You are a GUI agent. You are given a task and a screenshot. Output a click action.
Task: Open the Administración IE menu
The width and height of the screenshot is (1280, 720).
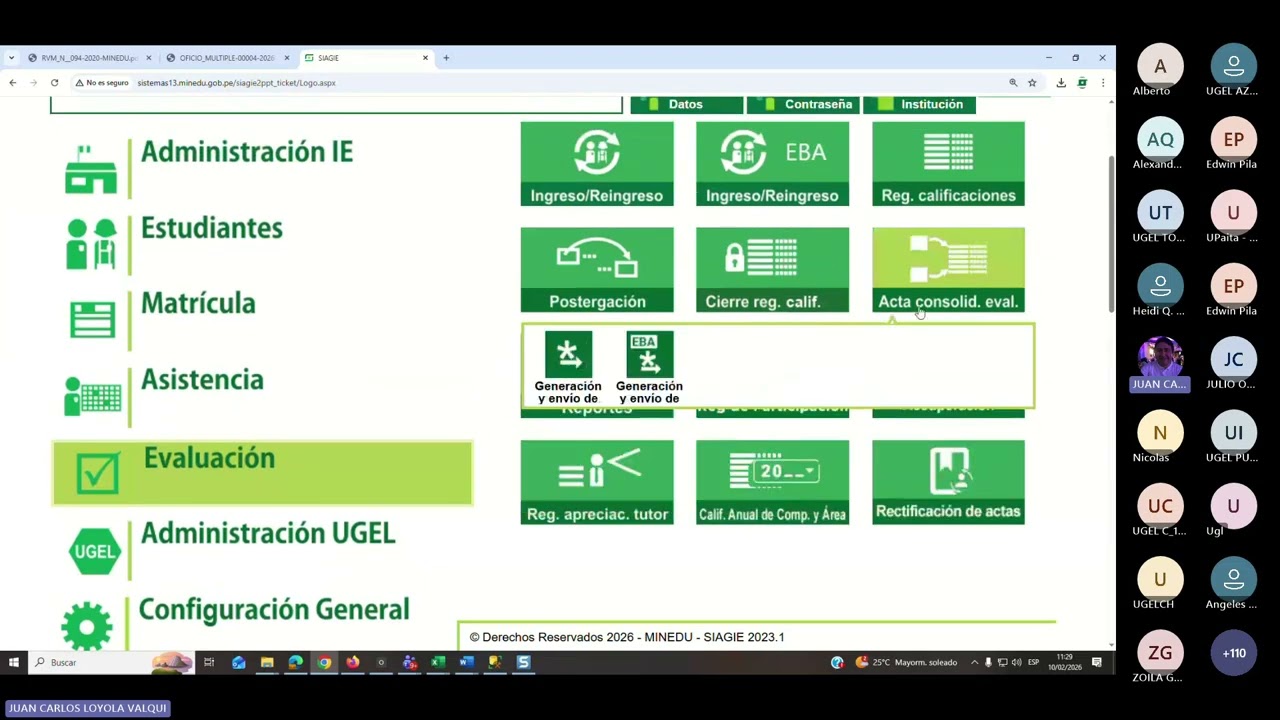click(247, 152)
